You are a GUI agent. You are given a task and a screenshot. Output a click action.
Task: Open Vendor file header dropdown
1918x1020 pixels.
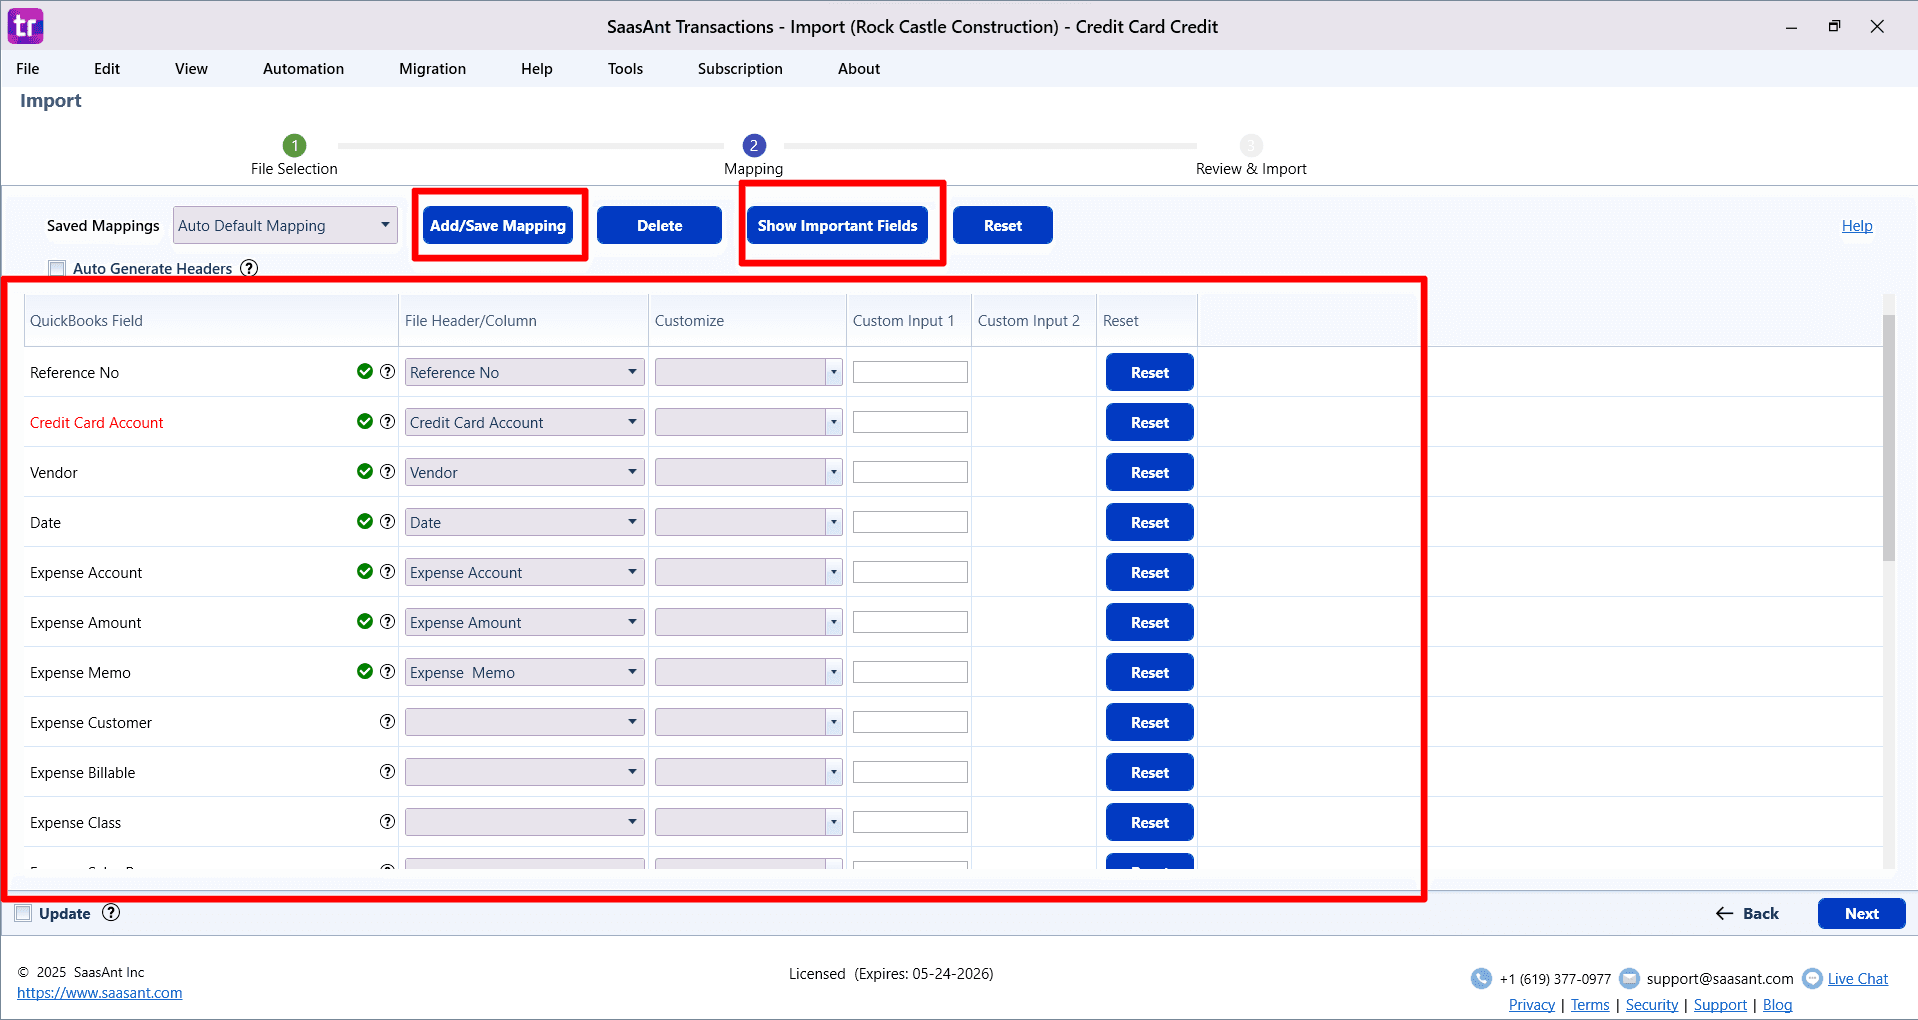coord(524,472)
